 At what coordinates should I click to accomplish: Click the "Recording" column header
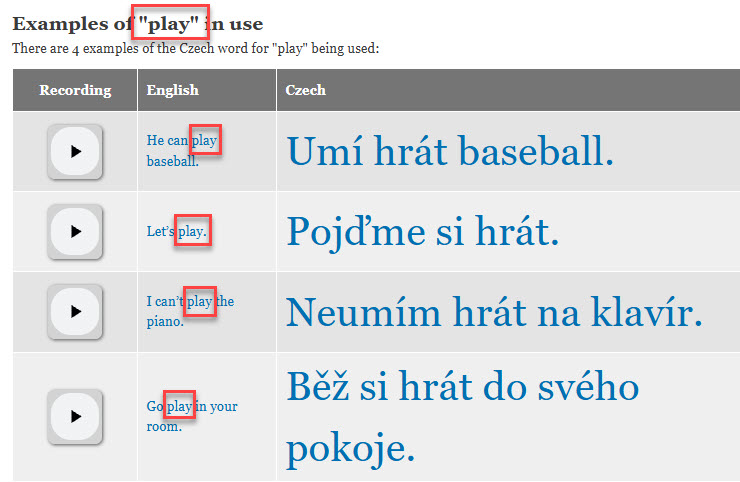[x=75, y=90]
